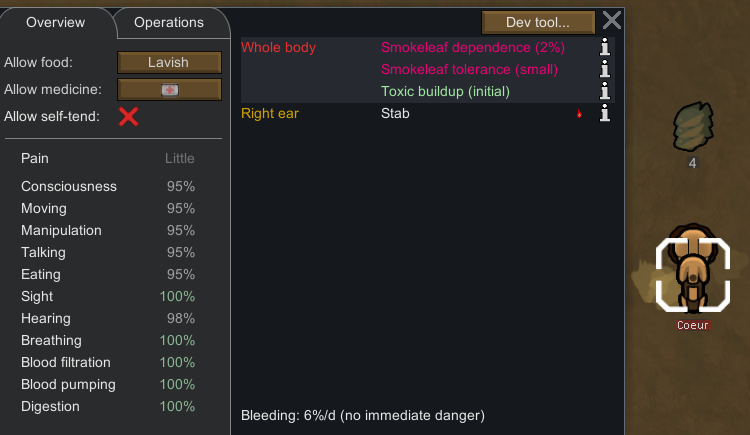Click the Hearing 98% stat row

(x=108, y=318)
